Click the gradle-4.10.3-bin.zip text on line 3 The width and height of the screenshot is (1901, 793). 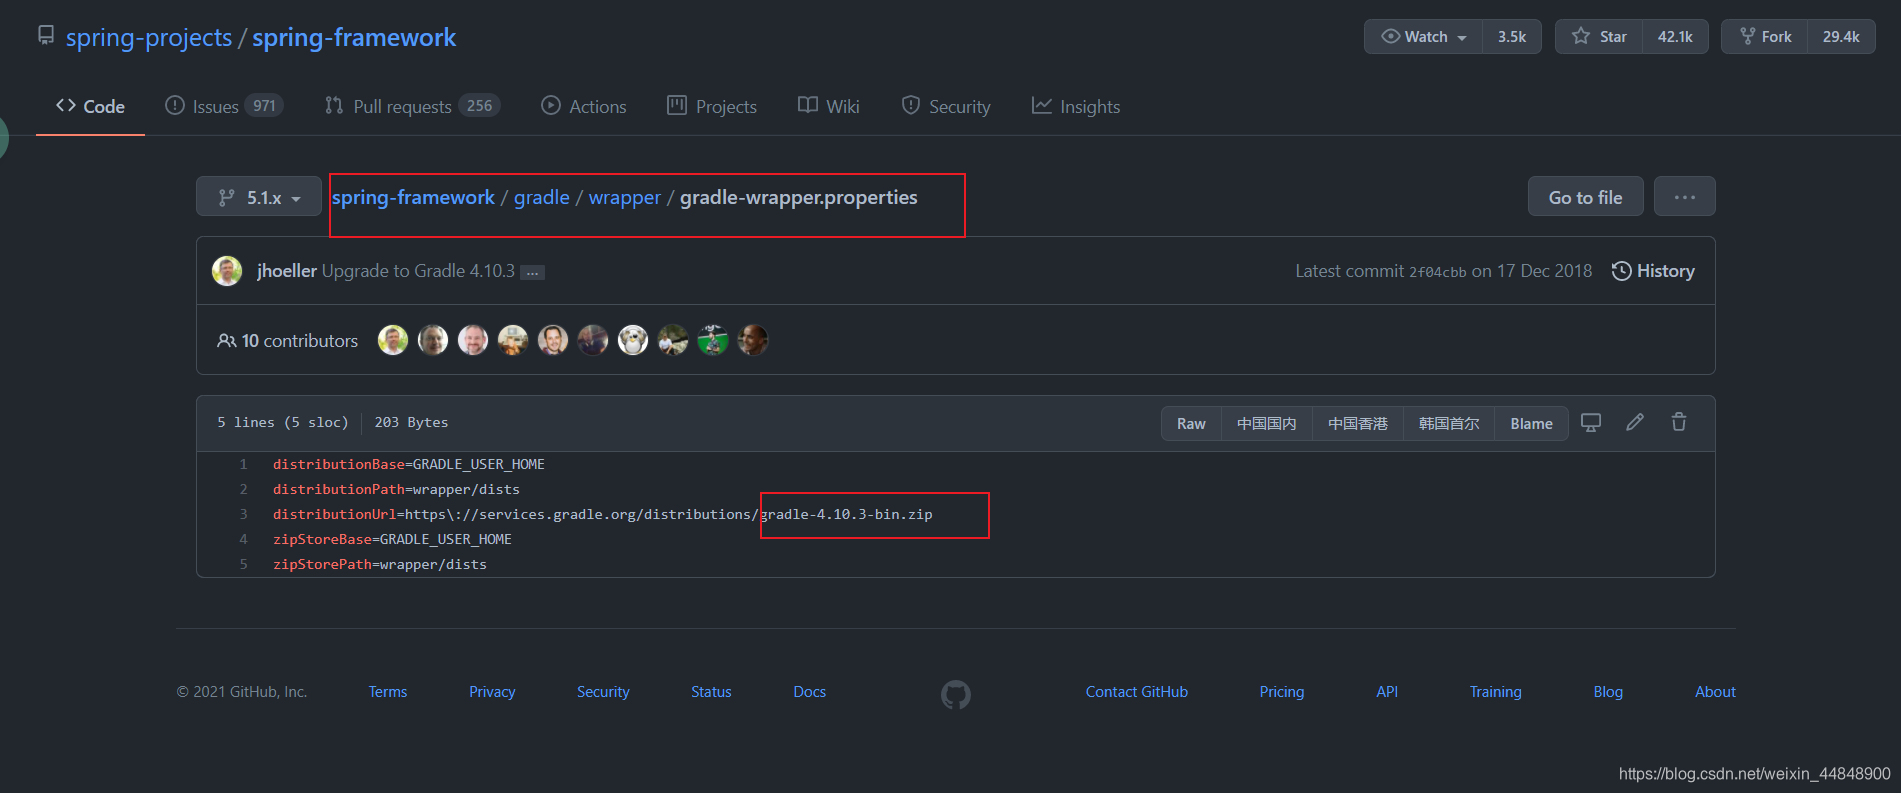point(846,514)
